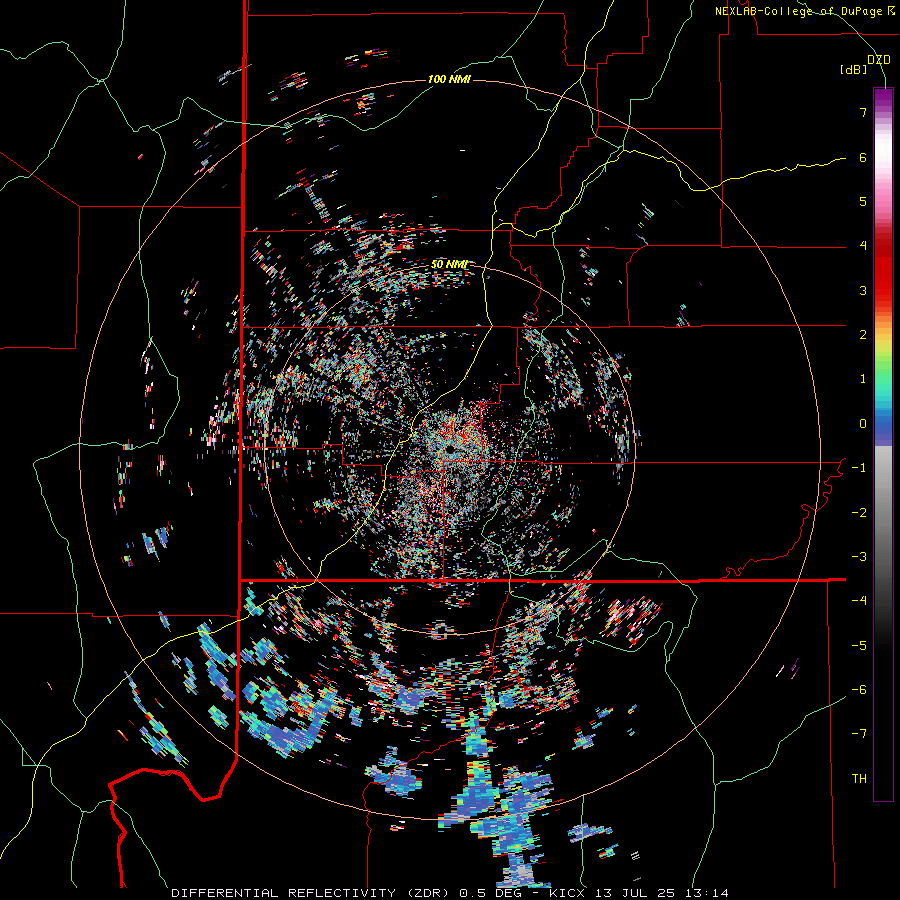Click the (ZDR) abbreviation in the caption

click(x=428, y=893)
